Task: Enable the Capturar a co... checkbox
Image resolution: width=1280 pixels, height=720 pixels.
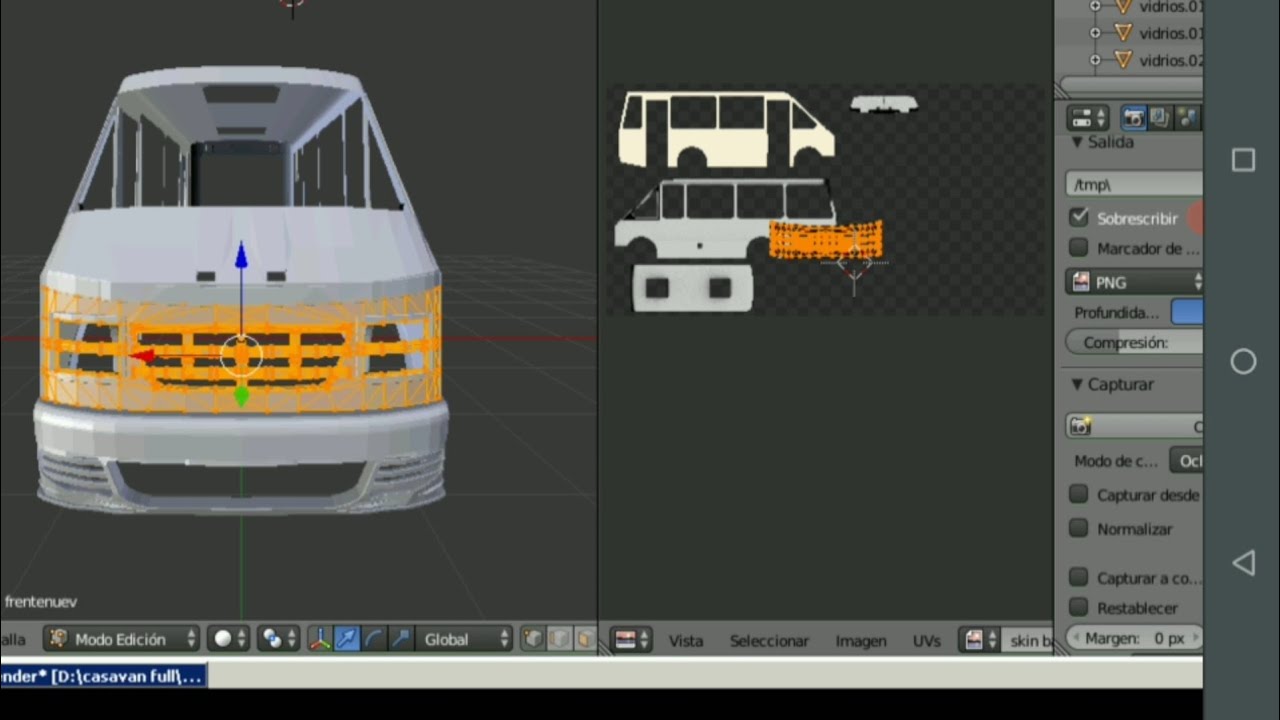Action: pyautogui.click(x=1079, y=577)
